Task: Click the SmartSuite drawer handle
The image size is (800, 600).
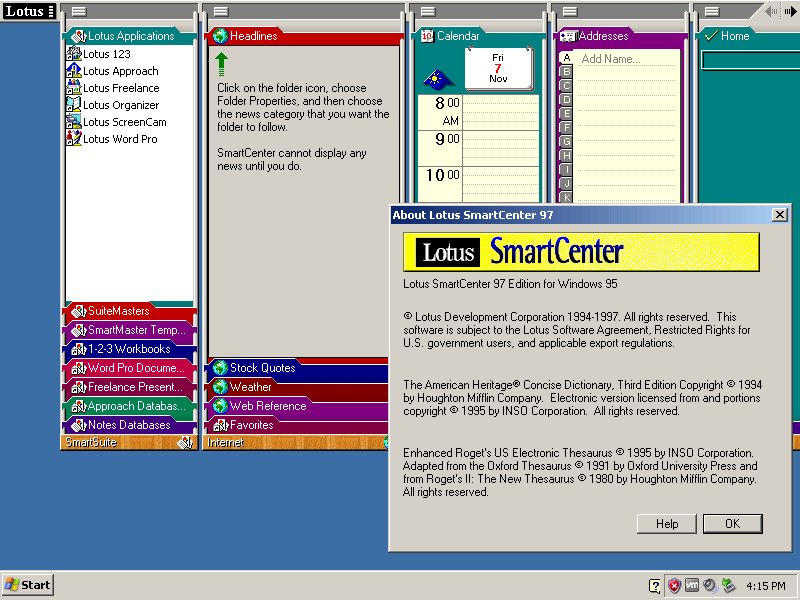Action: tap(129, 442)
